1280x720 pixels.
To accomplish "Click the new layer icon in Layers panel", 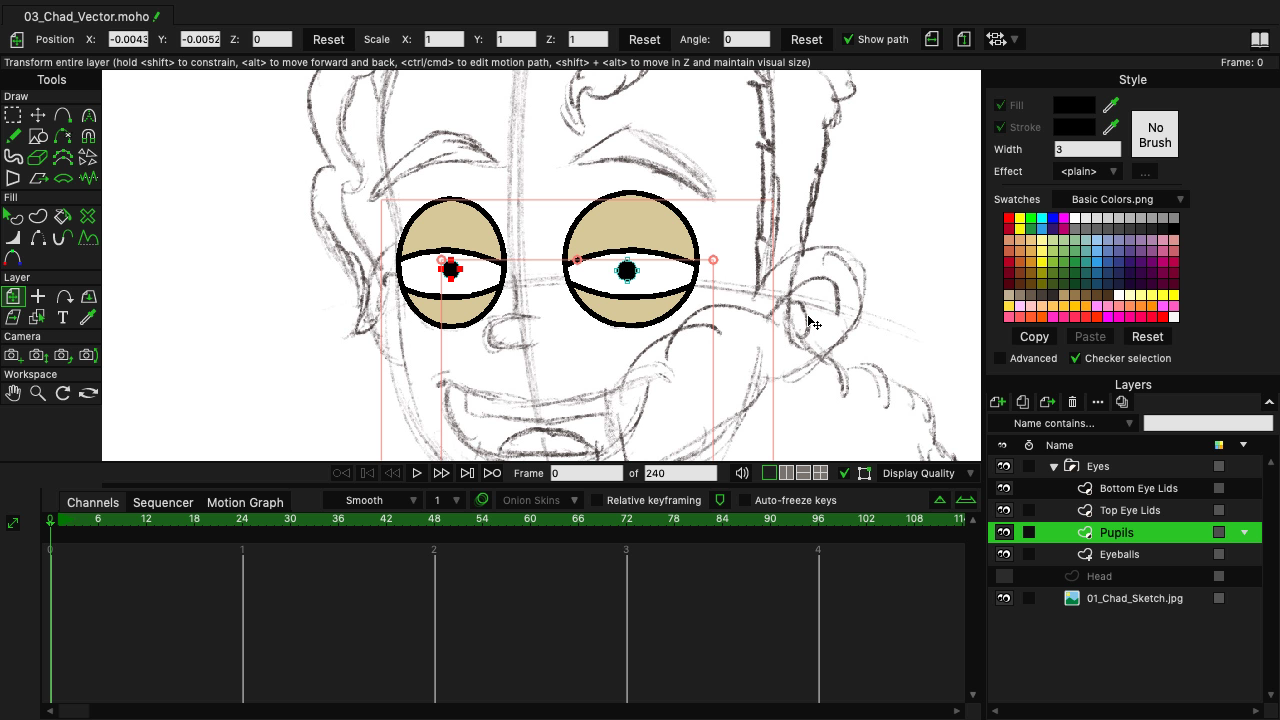I will pyautogui.click(x=997, y=402).
